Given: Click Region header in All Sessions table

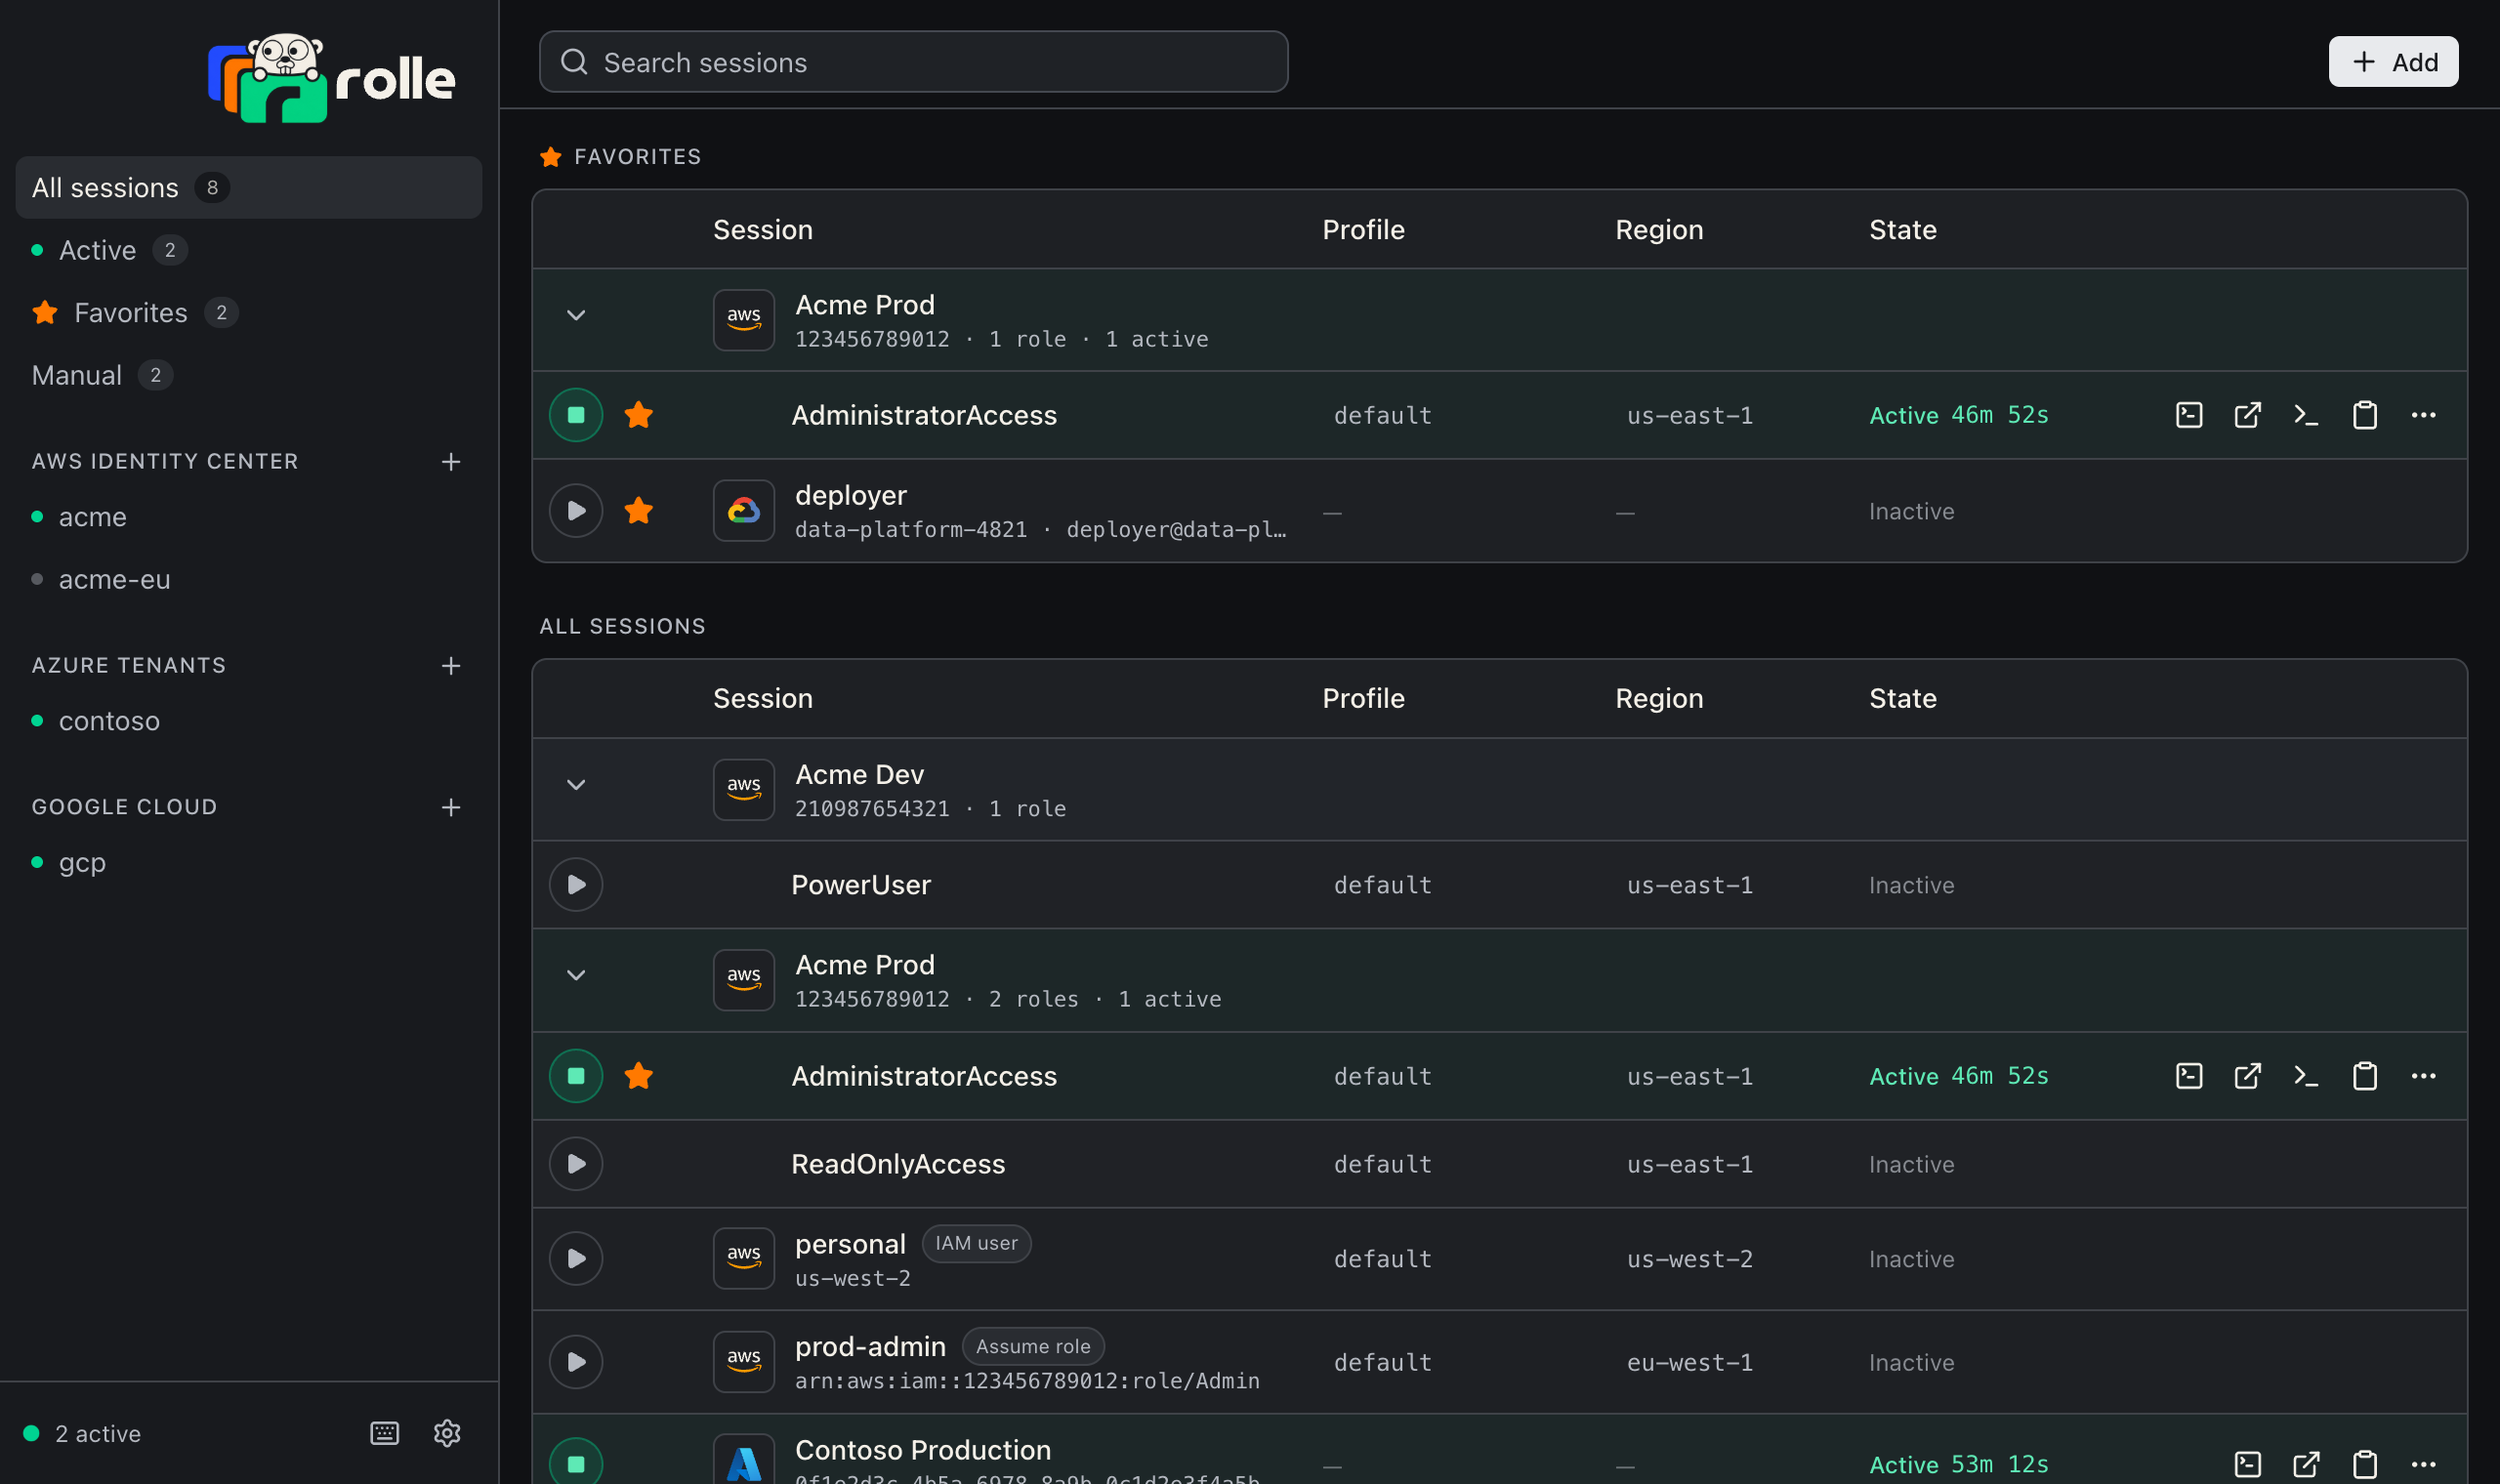Looking at the screenshot, I should 1659,699.
